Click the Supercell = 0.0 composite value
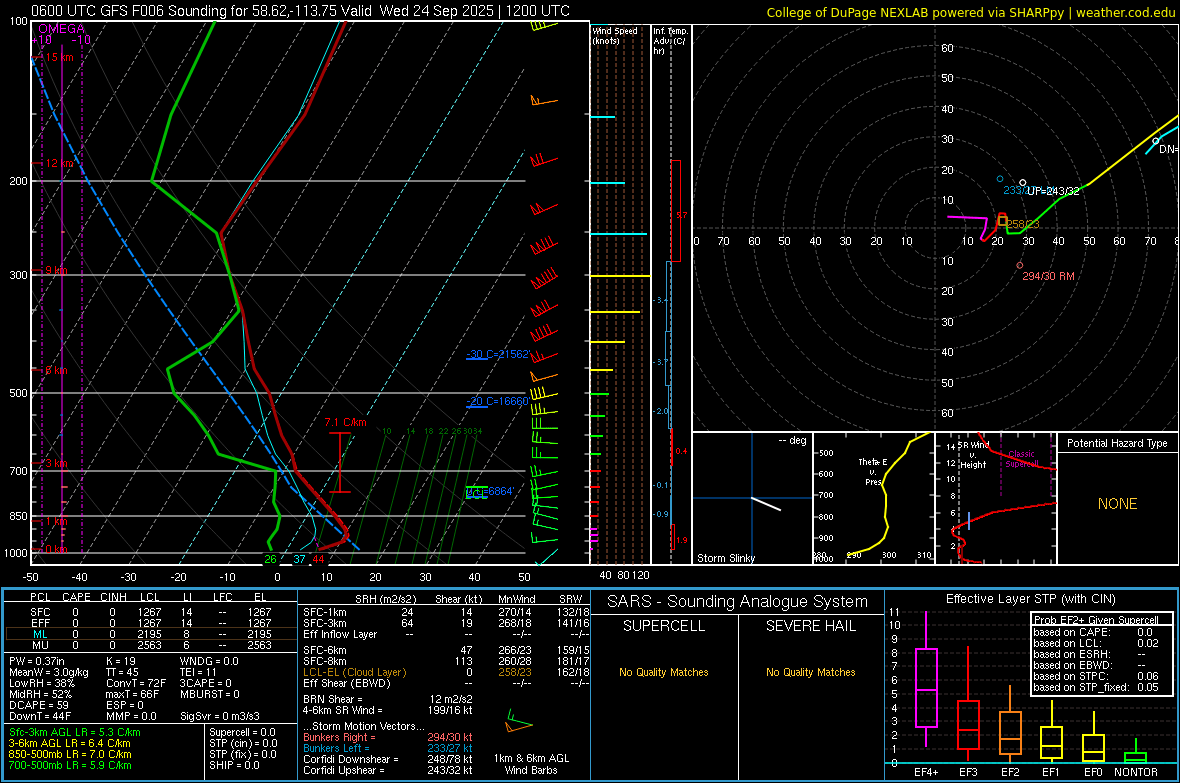The image size is (1180, 783). 242,732
